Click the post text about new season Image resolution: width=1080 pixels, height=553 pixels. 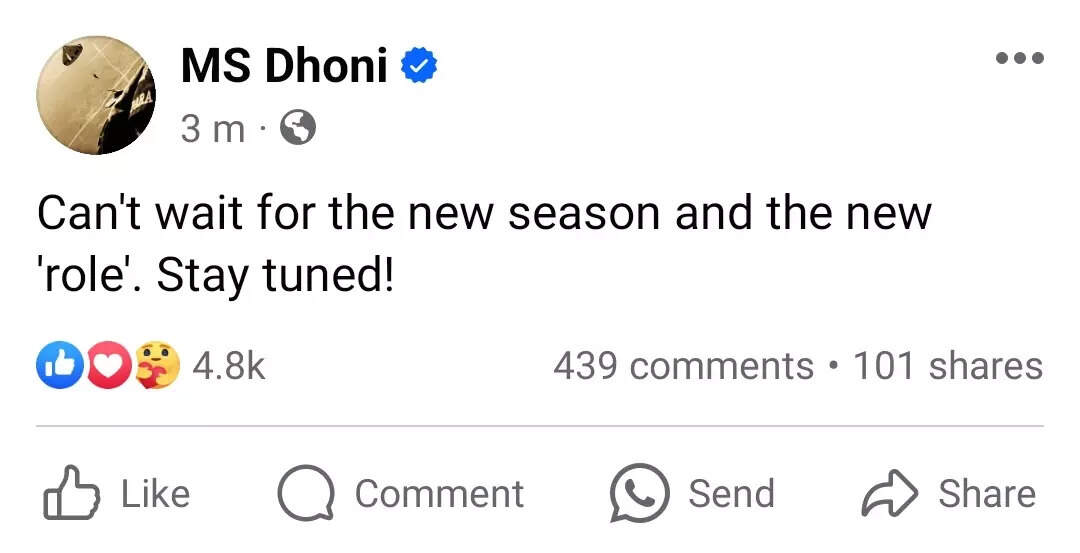pyautogui.click(x=484, y=244)
